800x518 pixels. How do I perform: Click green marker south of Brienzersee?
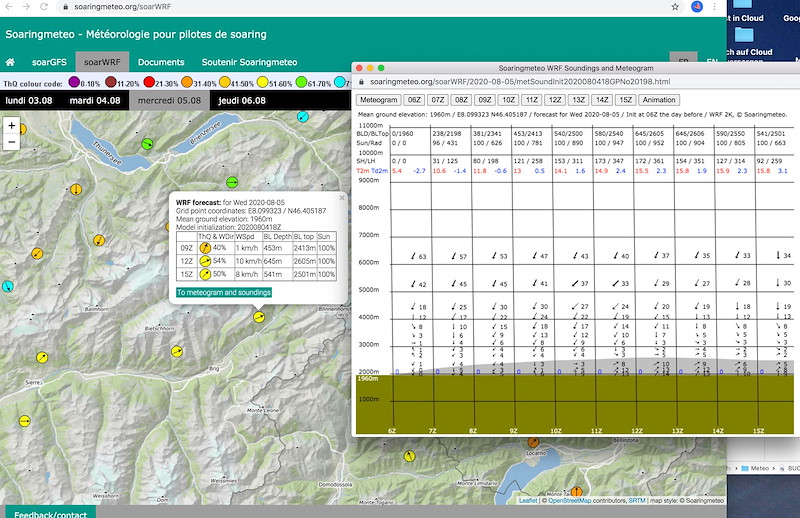tap(232, 182)
